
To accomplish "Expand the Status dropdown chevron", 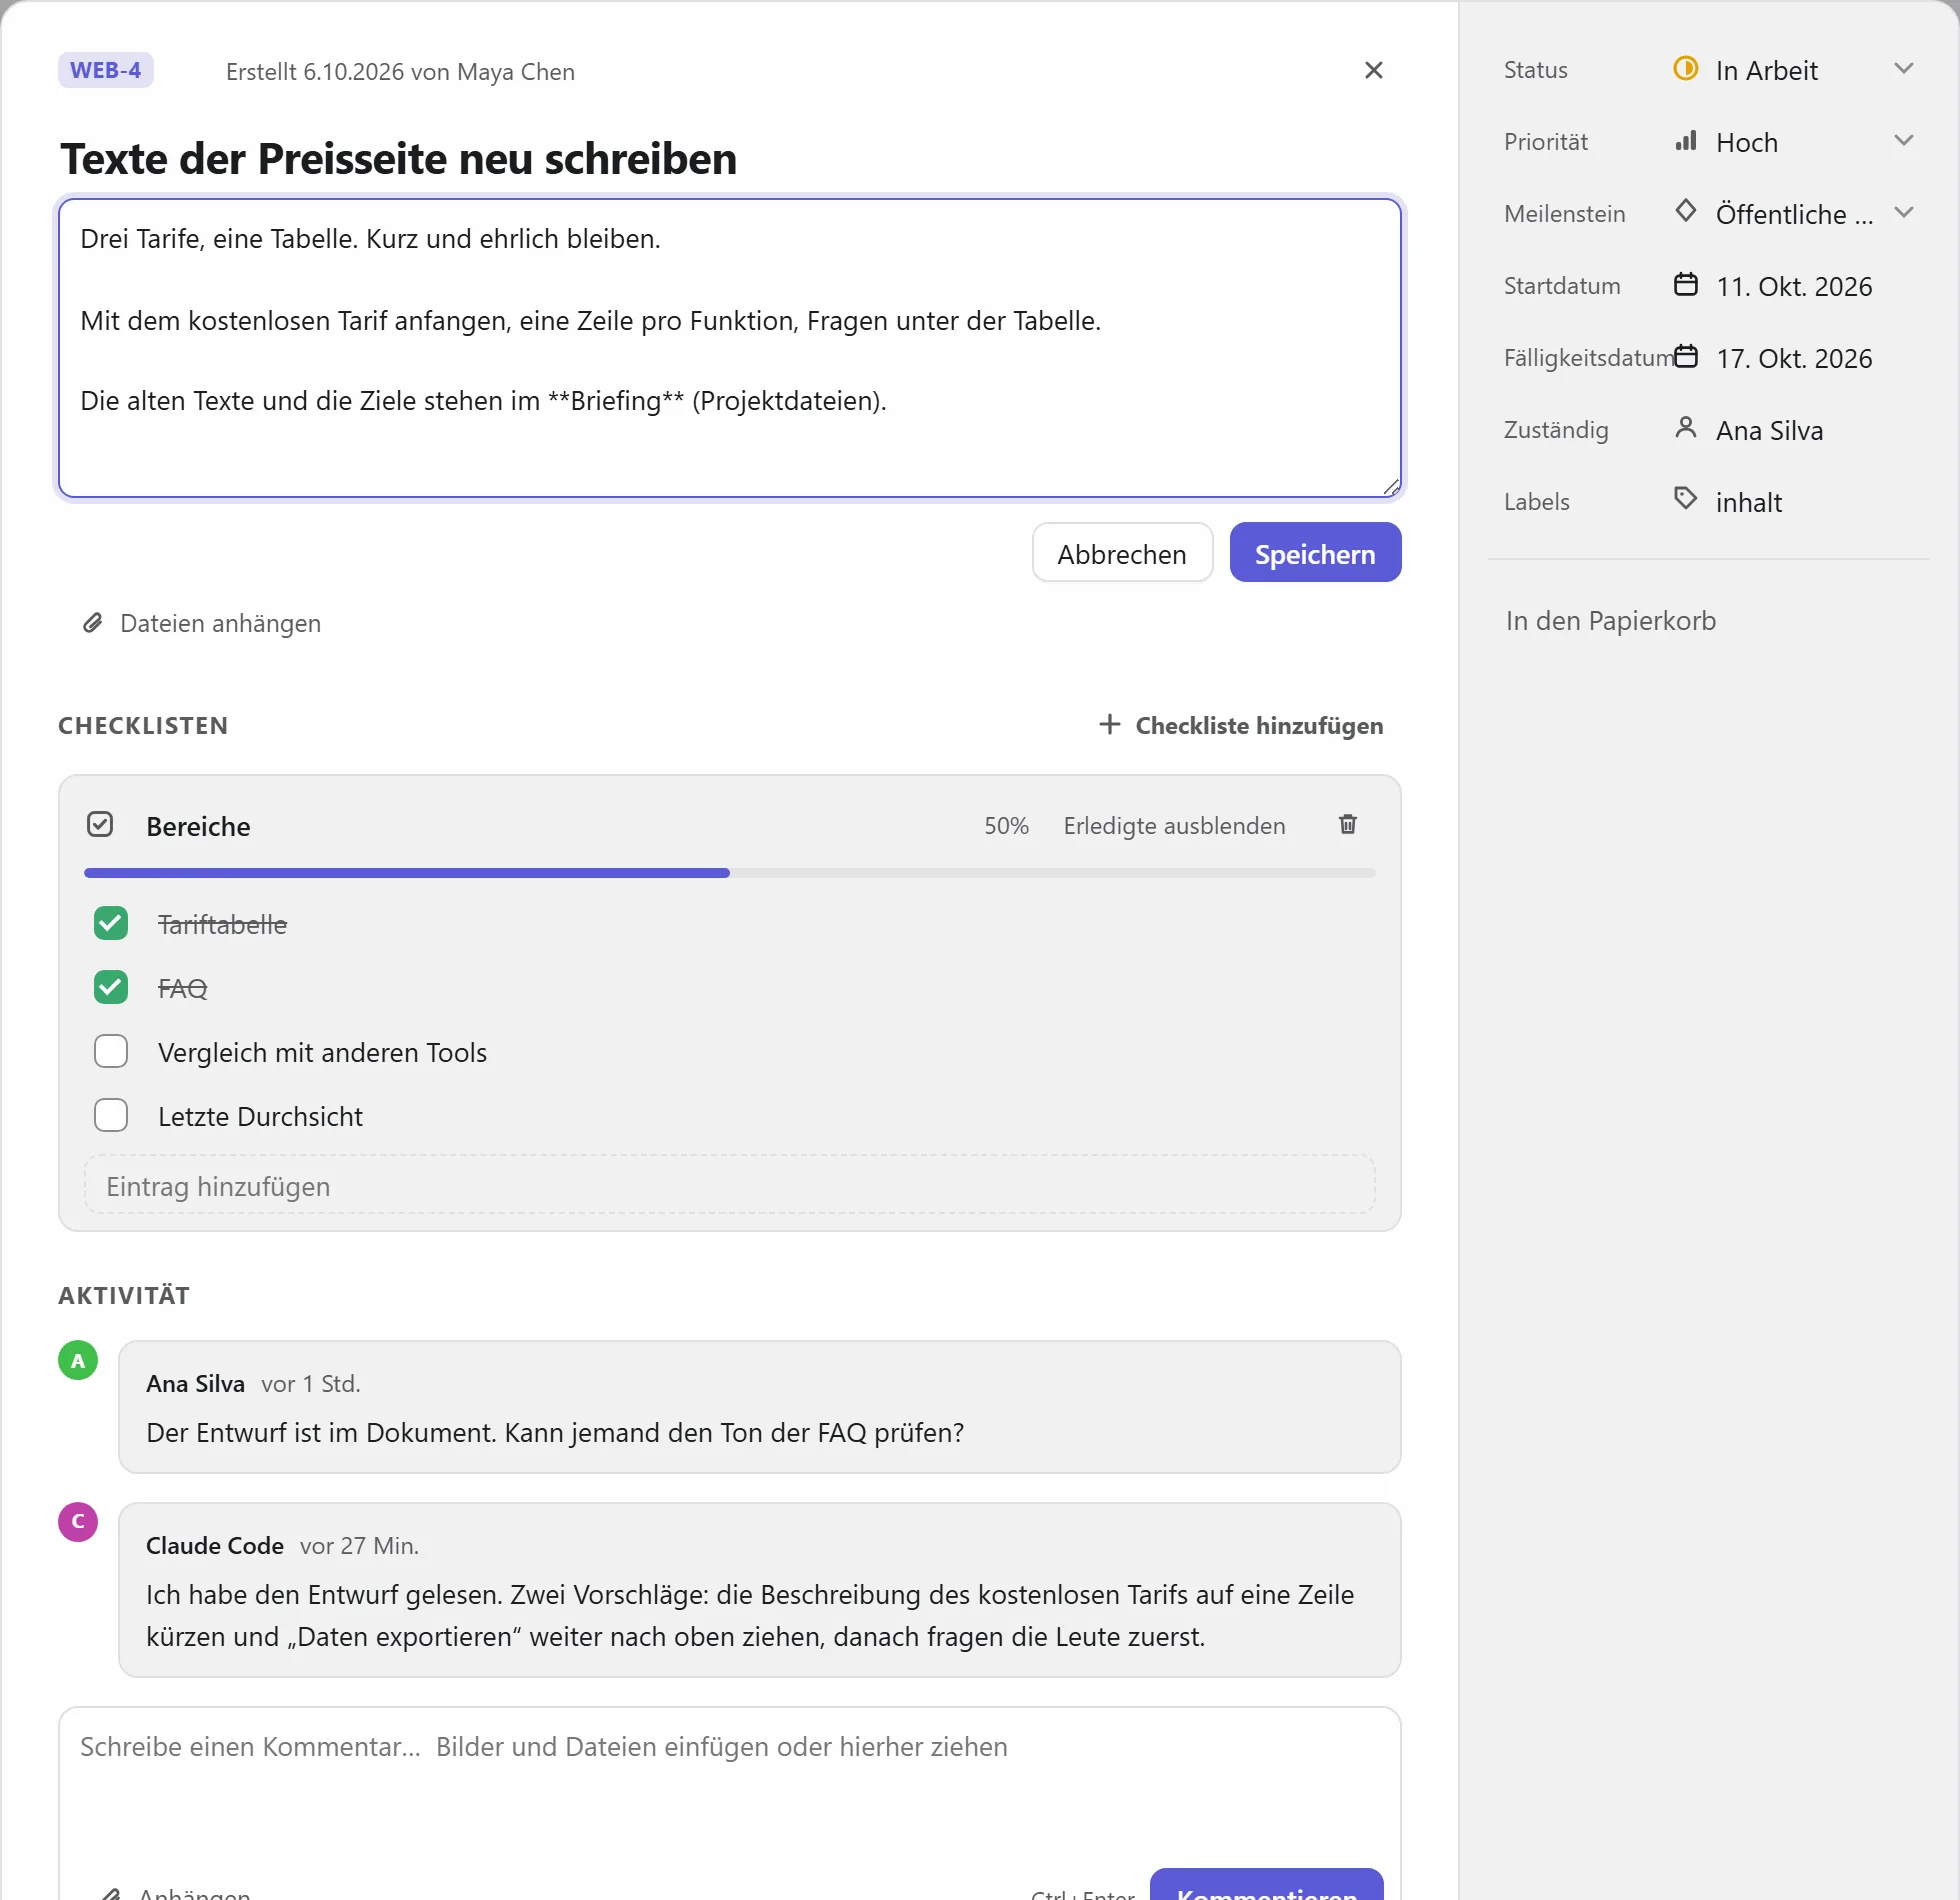I will [x=1903, y=69].
